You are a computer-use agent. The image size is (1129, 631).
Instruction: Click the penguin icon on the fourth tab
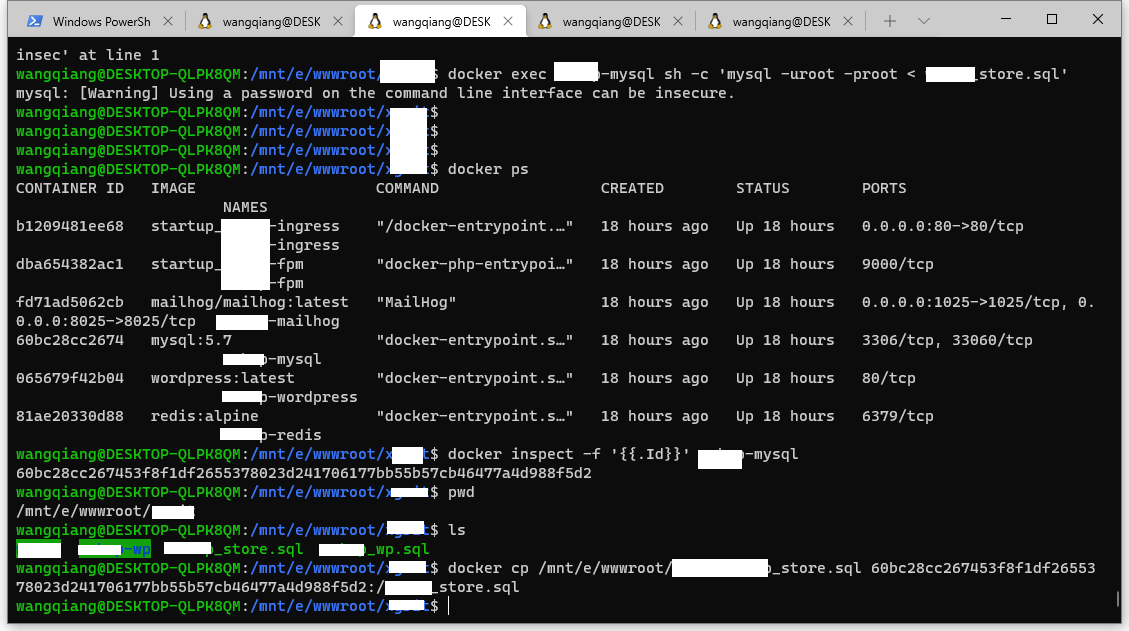click(545, 21)
